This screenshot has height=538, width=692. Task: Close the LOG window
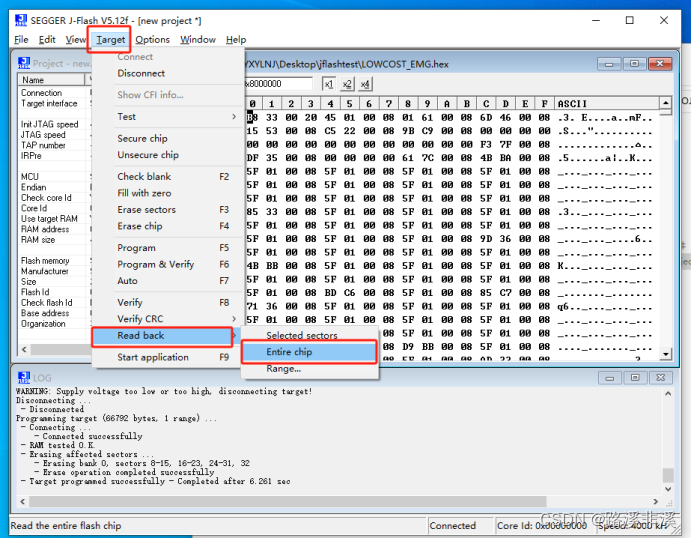661,378
